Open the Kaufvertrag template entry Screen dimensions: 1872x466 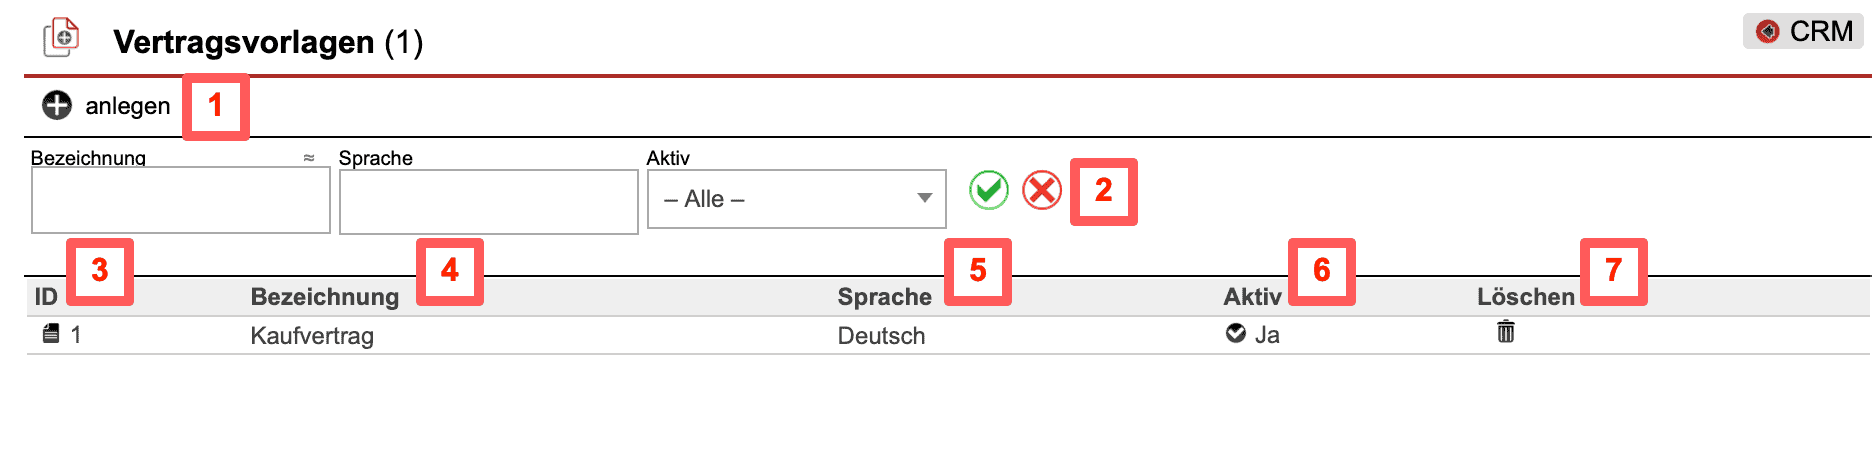tap(312, 336)
